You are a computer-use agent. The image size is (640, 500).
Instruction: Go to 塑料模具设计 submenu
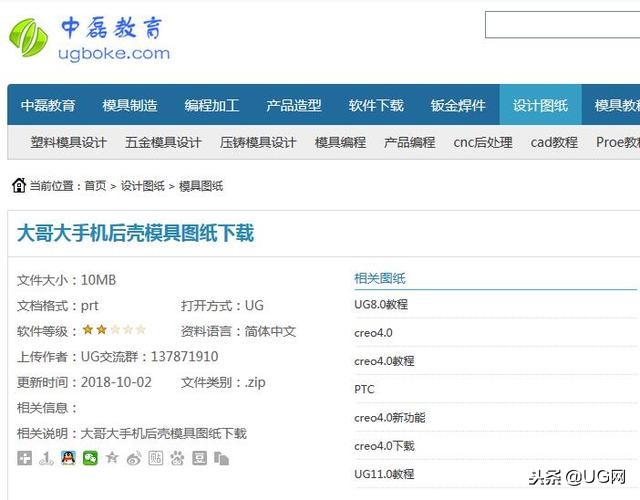pyautogui.click(x=69, y=142)
